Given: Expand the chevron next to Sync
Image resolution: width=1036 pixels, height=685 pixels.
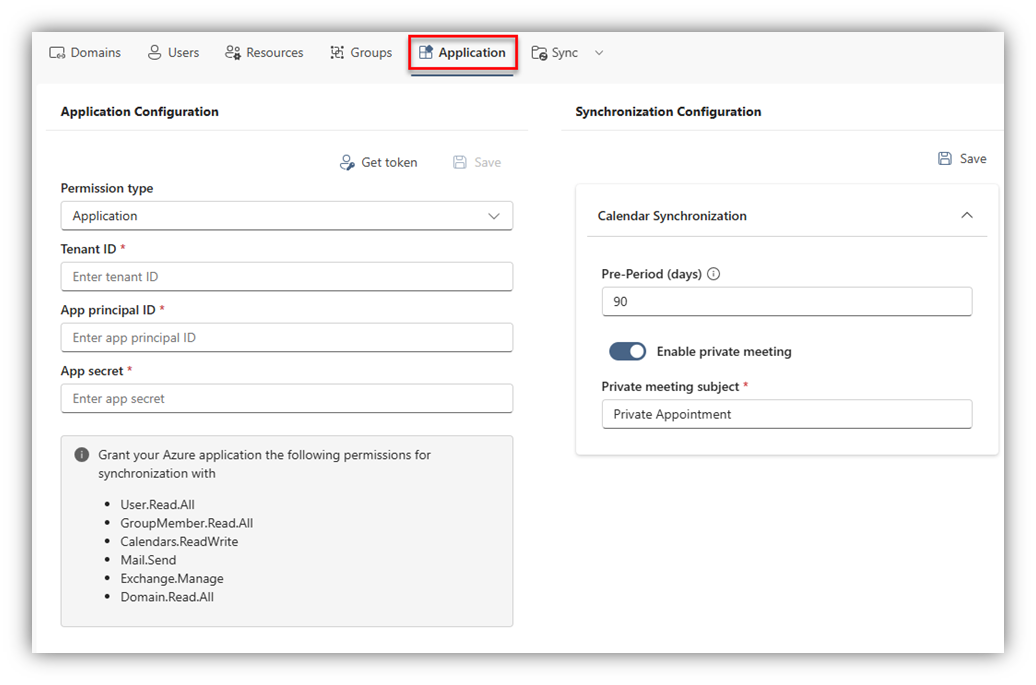Looking at the screenshot, I should [599, 53].
